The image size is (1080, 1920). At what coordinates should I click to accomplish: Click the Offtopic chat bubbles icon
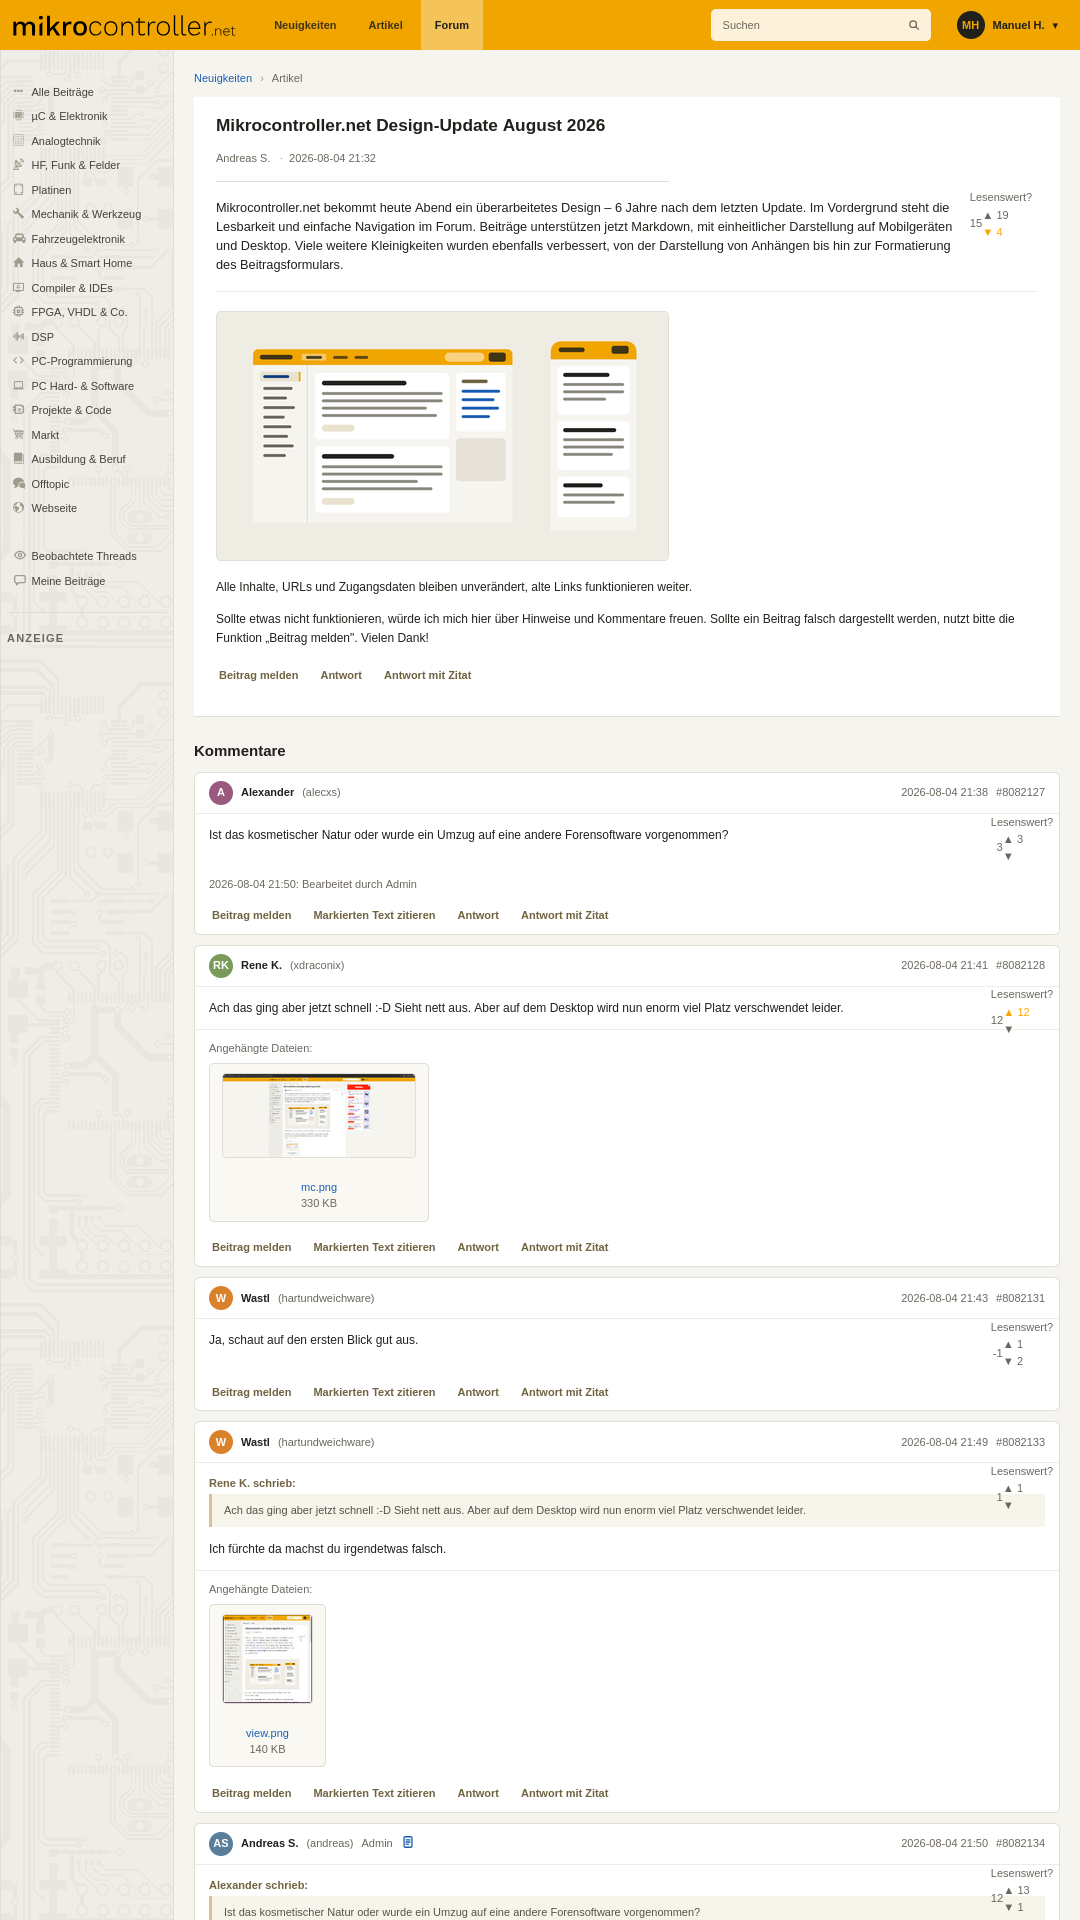[18, 484]
